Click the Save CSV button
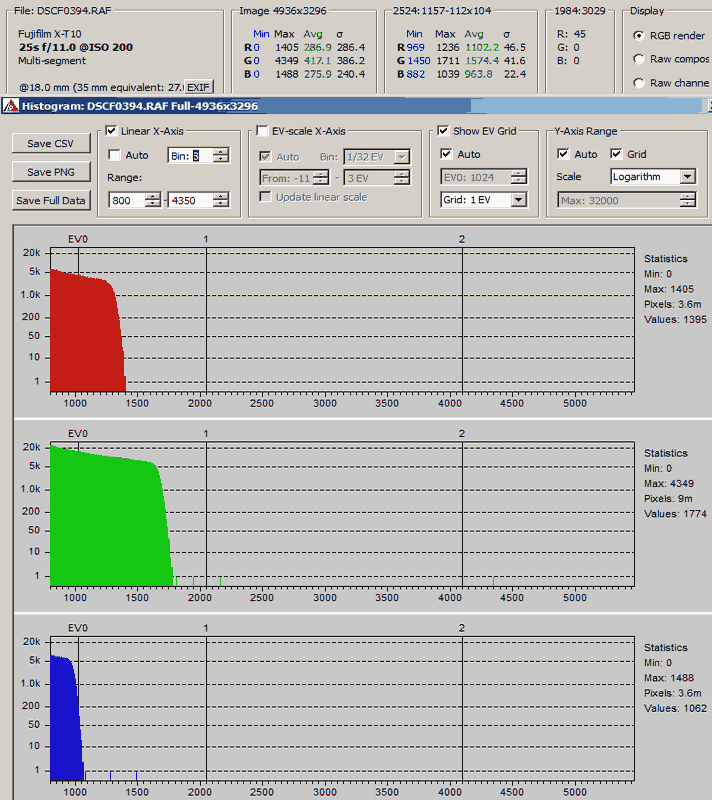712x800 pixels. pyautogui.click(x=50, y=144)
